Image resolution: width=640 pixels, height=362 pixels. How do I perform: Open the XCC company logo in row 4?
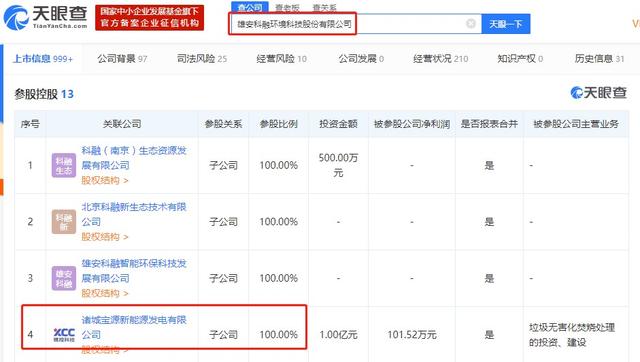(x=64, y=335)
